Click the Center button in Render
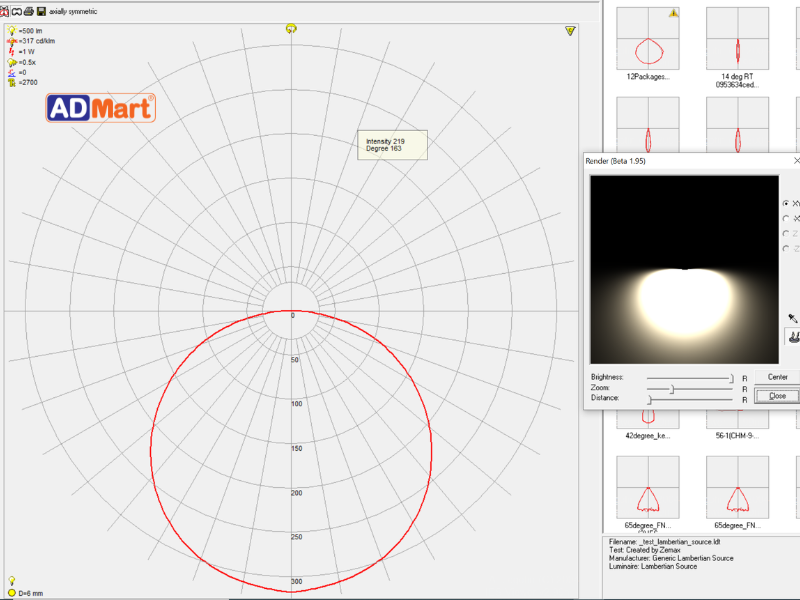 coord(777,377)
